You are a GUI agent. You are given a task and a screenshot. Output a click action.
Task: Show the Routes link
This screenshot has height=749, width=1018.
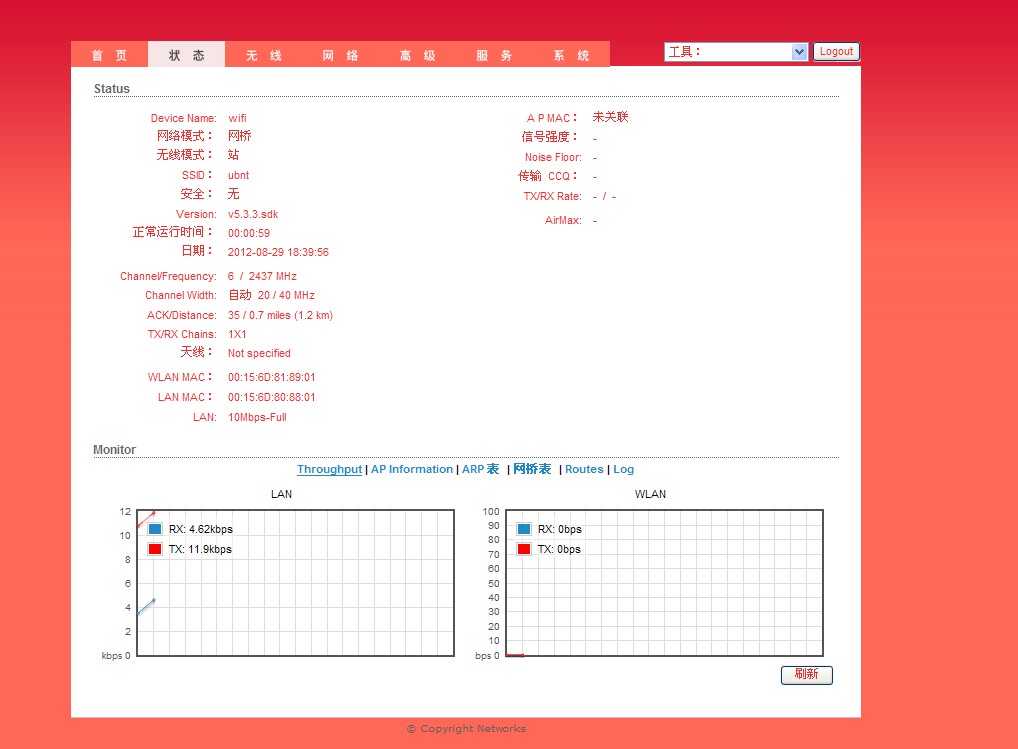(x=584, y=469)
